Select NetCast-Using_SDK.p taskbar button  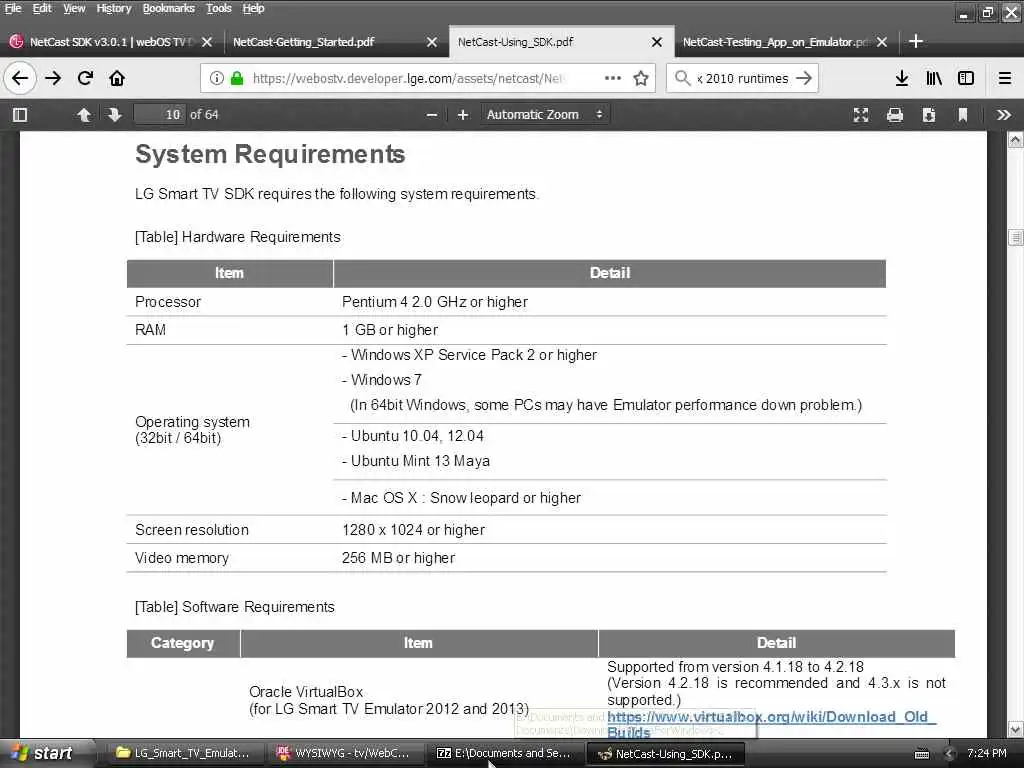(665, 753)
